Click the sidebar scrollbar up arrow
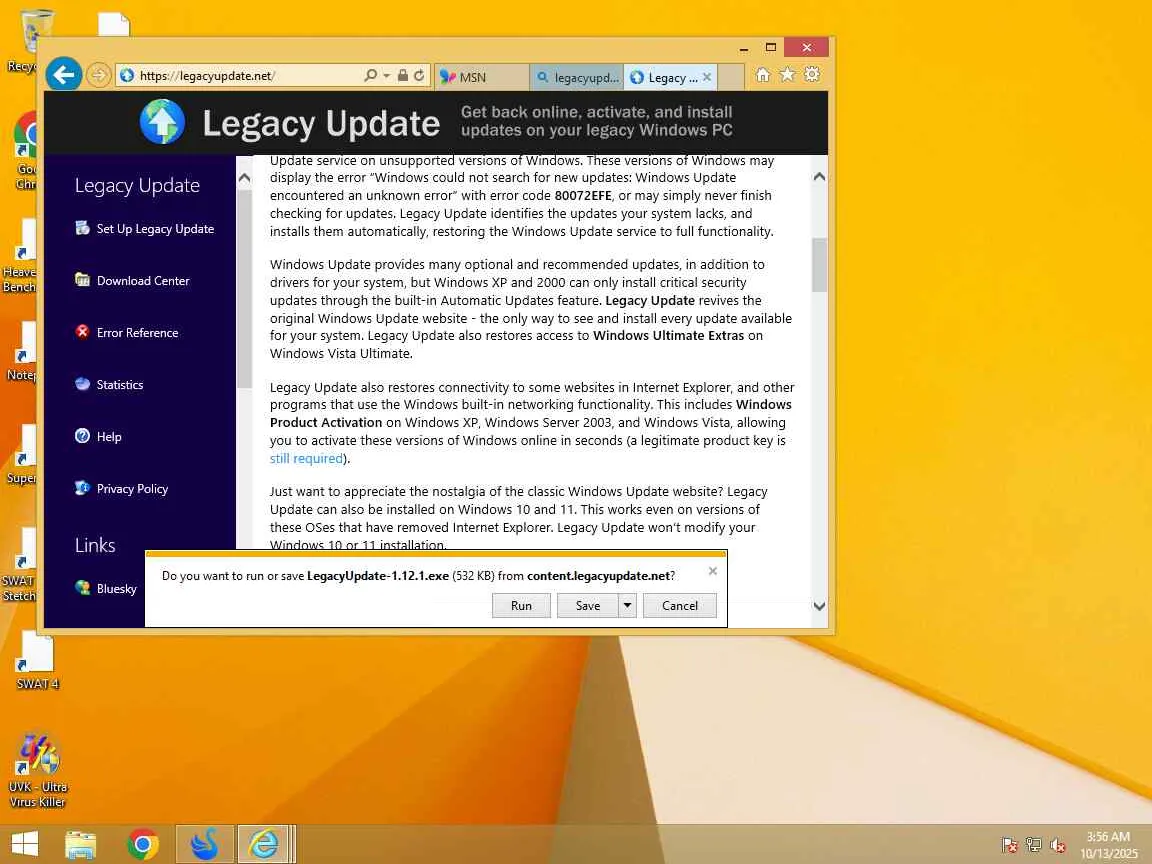The image size is (1152, 864). pos(245,179)
